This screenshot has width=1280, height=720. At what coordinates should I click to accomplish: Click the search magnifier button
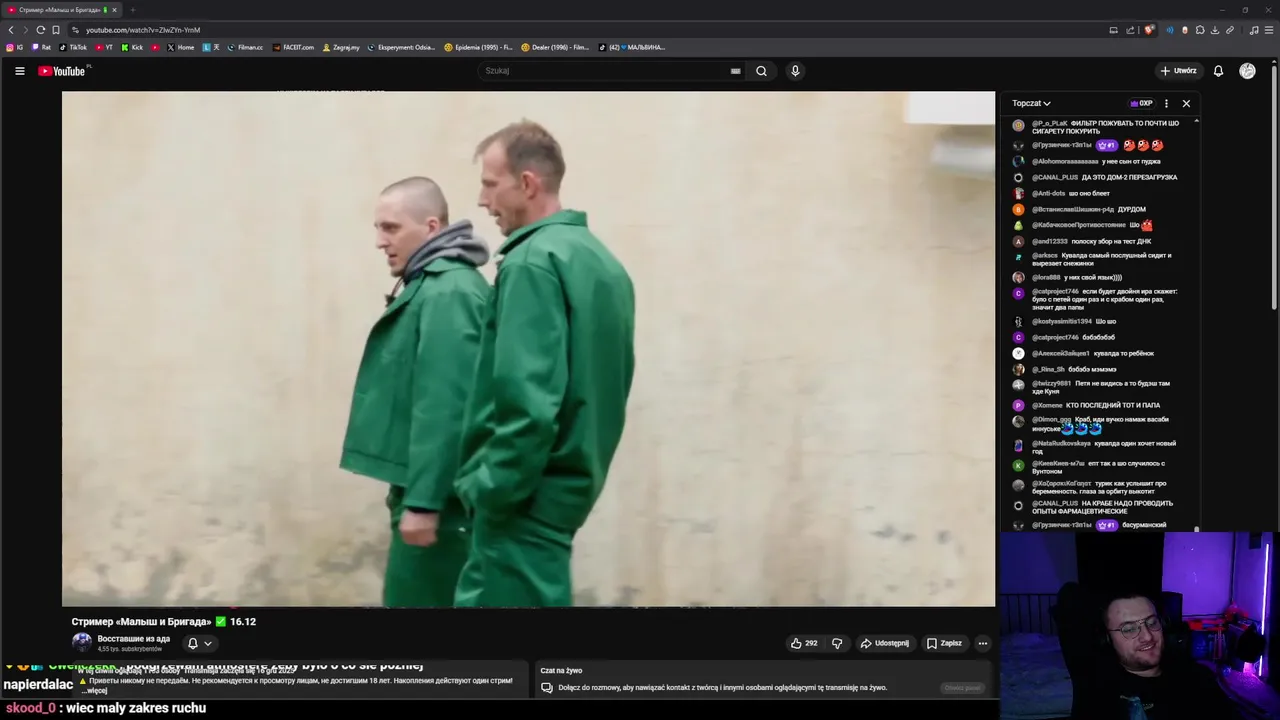coord(761,71)
